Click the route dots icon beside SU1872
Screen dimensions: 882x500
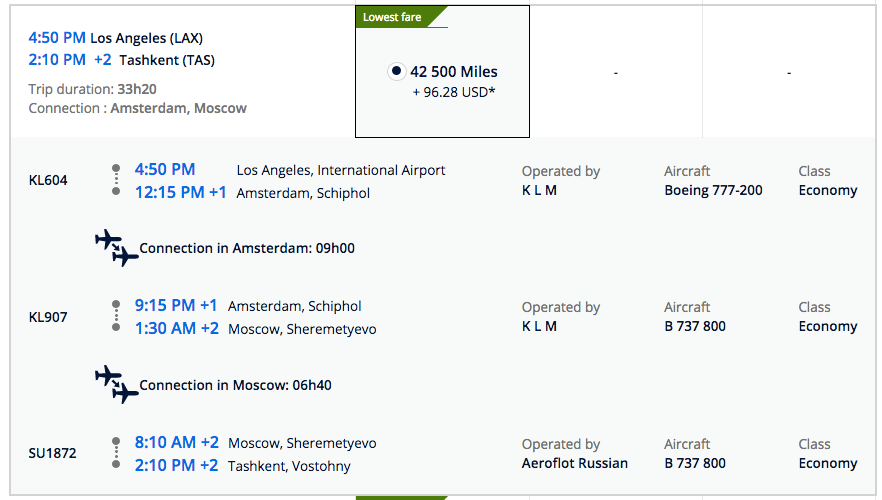pos(116,453)
